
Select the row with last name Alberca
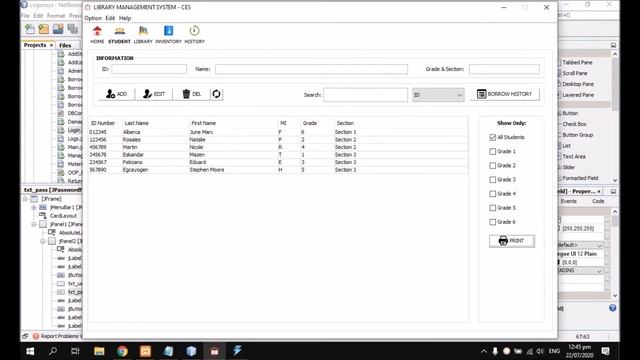coord(278,132)
